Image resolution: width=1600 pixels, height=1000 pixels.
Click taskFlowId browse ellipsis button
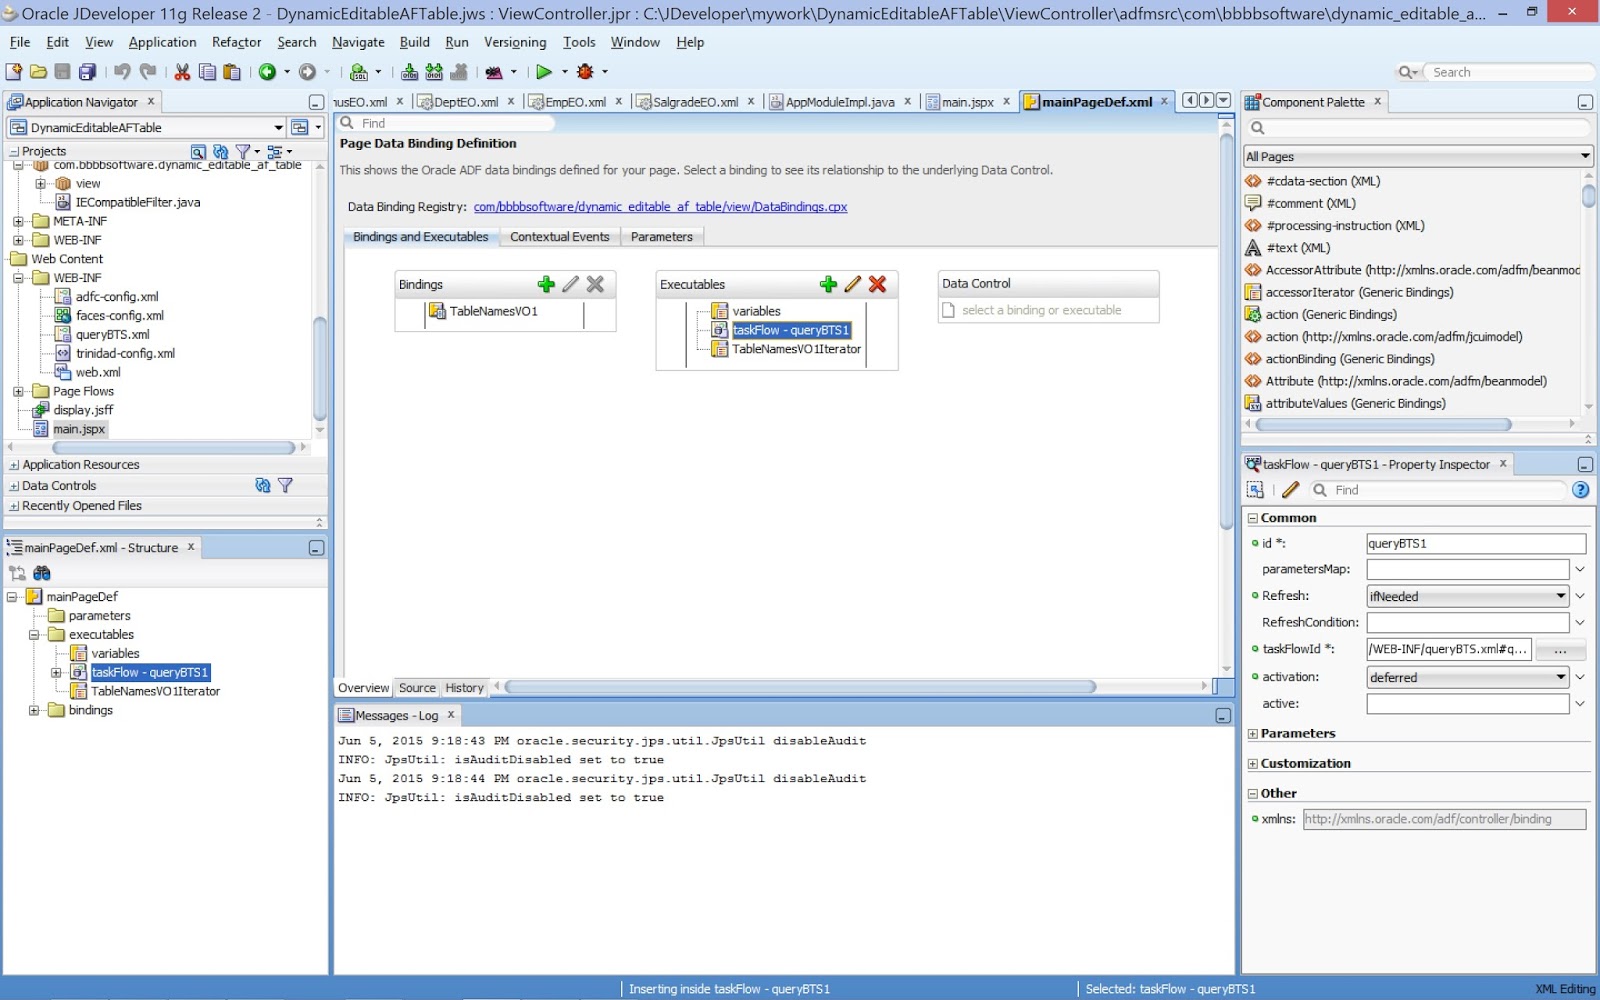1560,650
